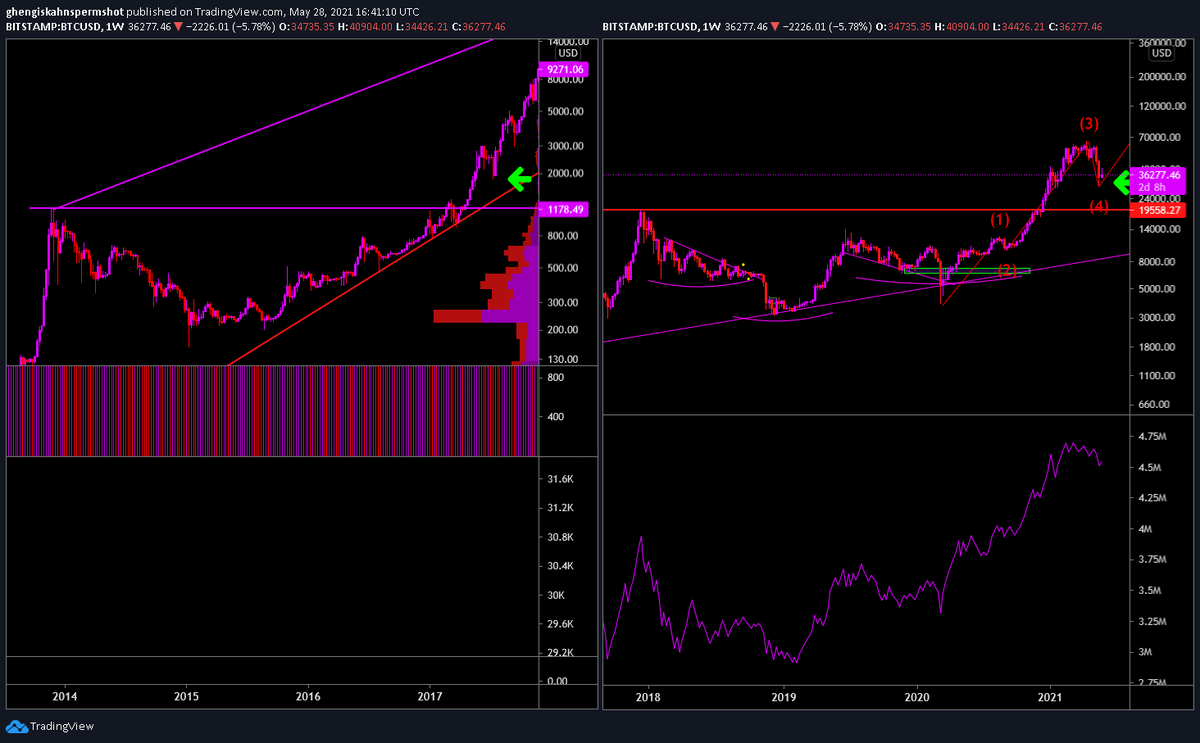This screenshot has height=743, width=1200.
Task: Click the 200000.00 price scale value
Action: pyautogui.click(x=1162, y=77)
